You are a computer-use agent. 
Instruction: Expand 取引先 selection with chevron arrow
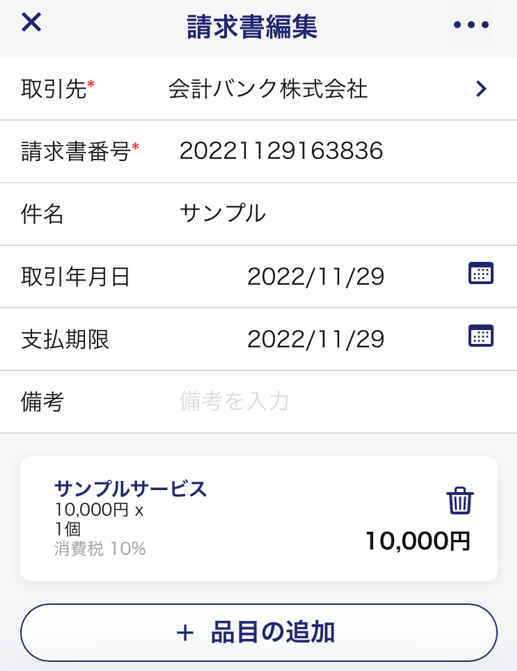481,89
